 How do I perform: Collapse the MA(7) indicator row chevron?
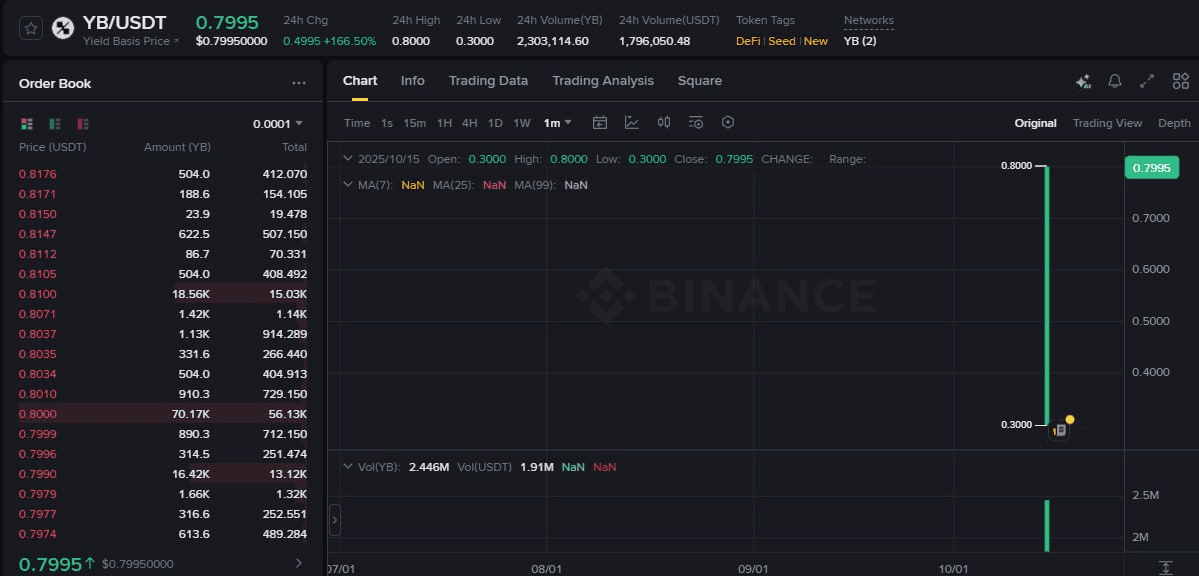tap(348, 185)
